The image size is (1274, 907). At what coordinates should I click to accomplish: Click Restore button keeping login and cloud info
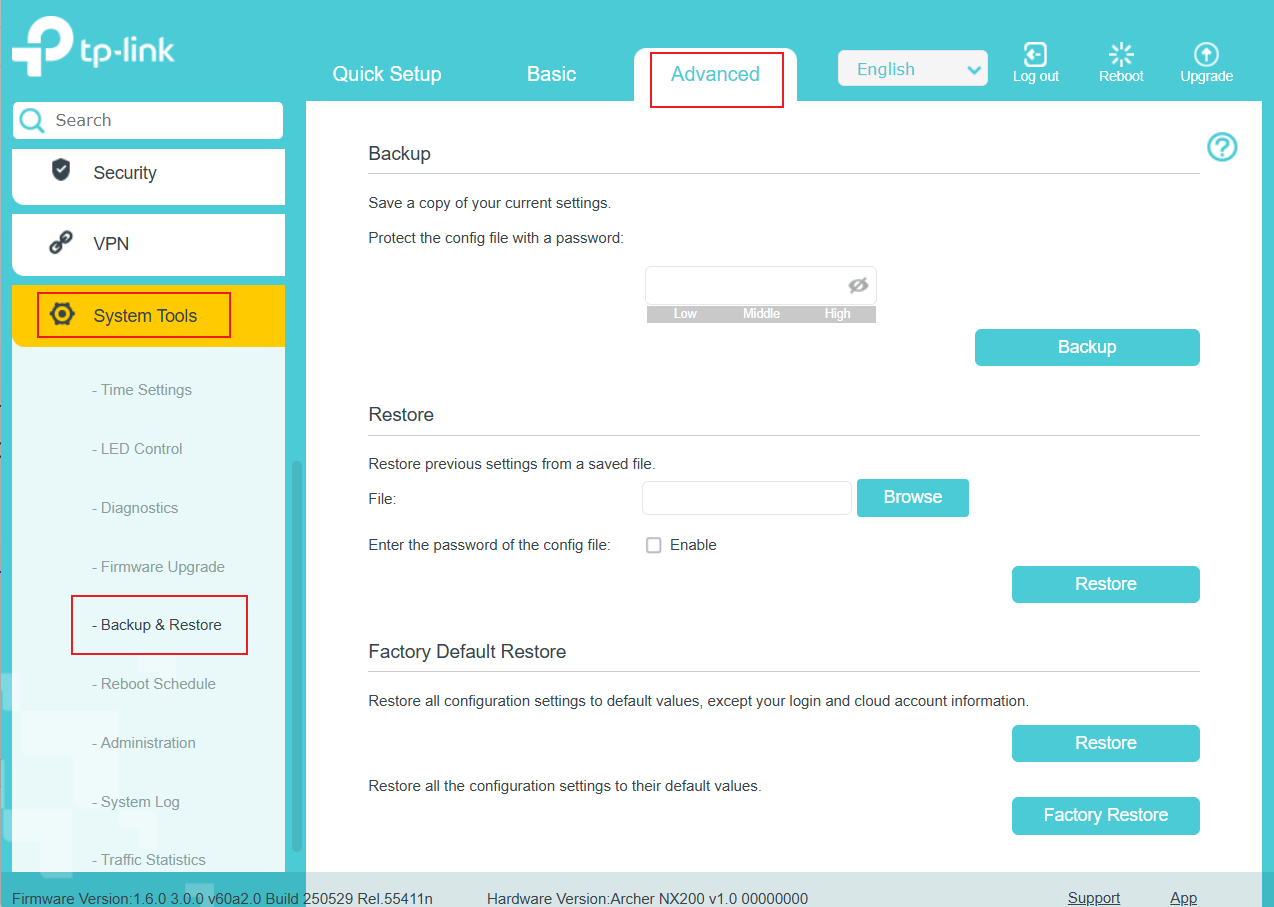pyautogui.click(x=1106, y=743)
